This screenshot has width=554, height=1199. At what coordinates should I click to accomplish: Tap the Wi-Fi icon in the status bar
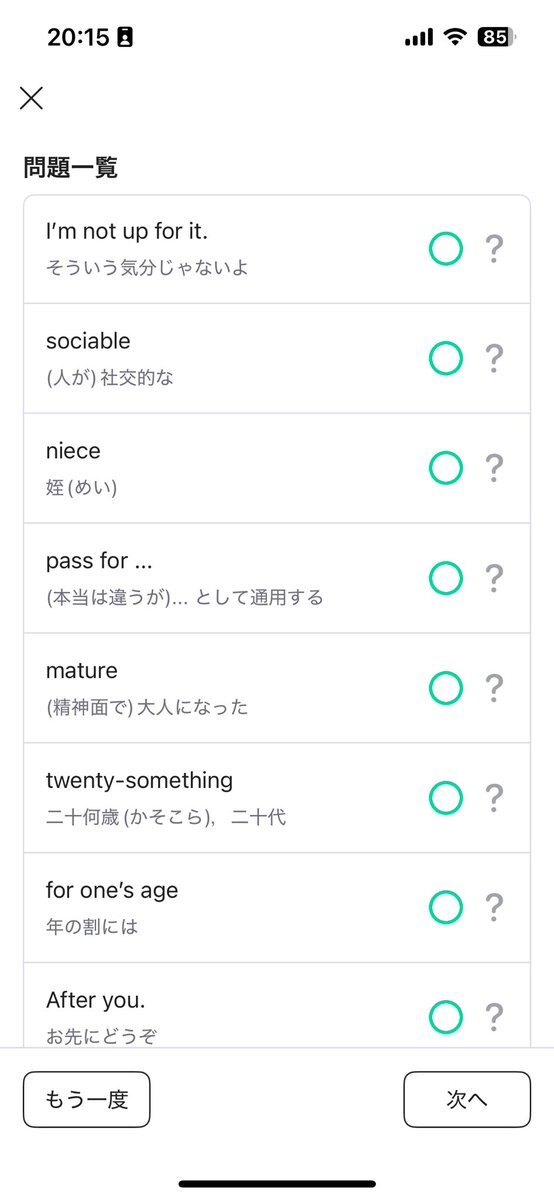(x=457, y=37)
